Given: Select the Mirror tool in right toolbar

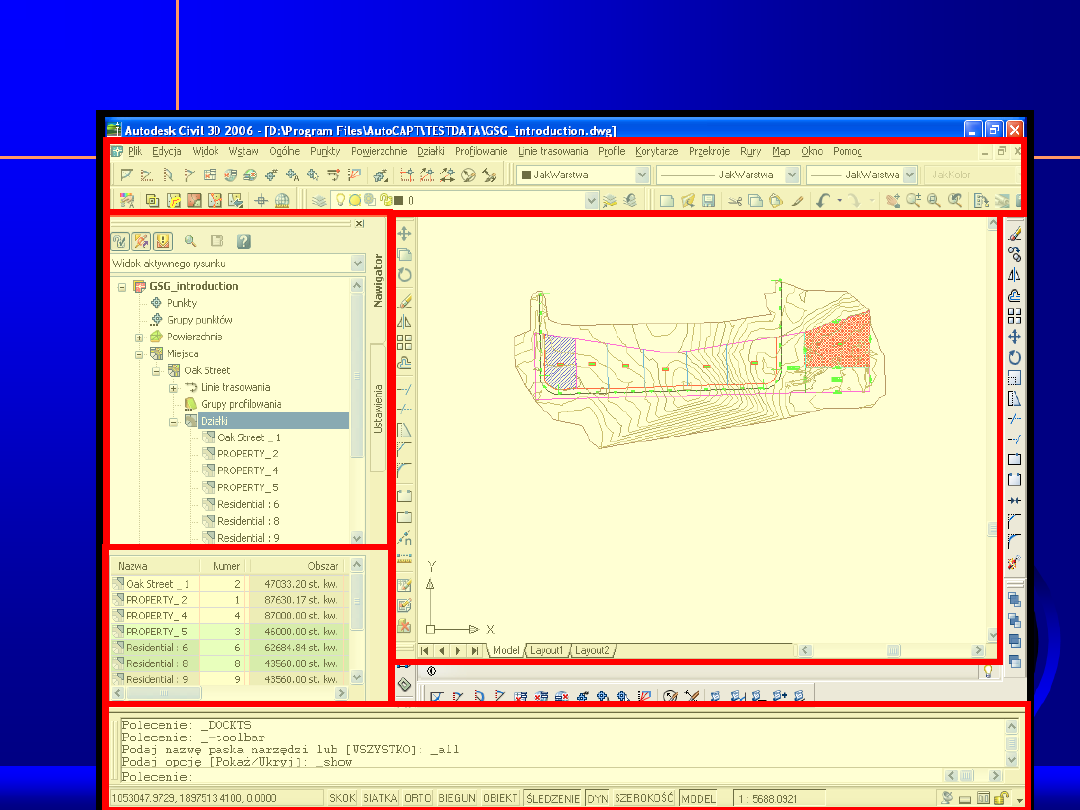Looking at the screenshot, I should (1014, 275).
